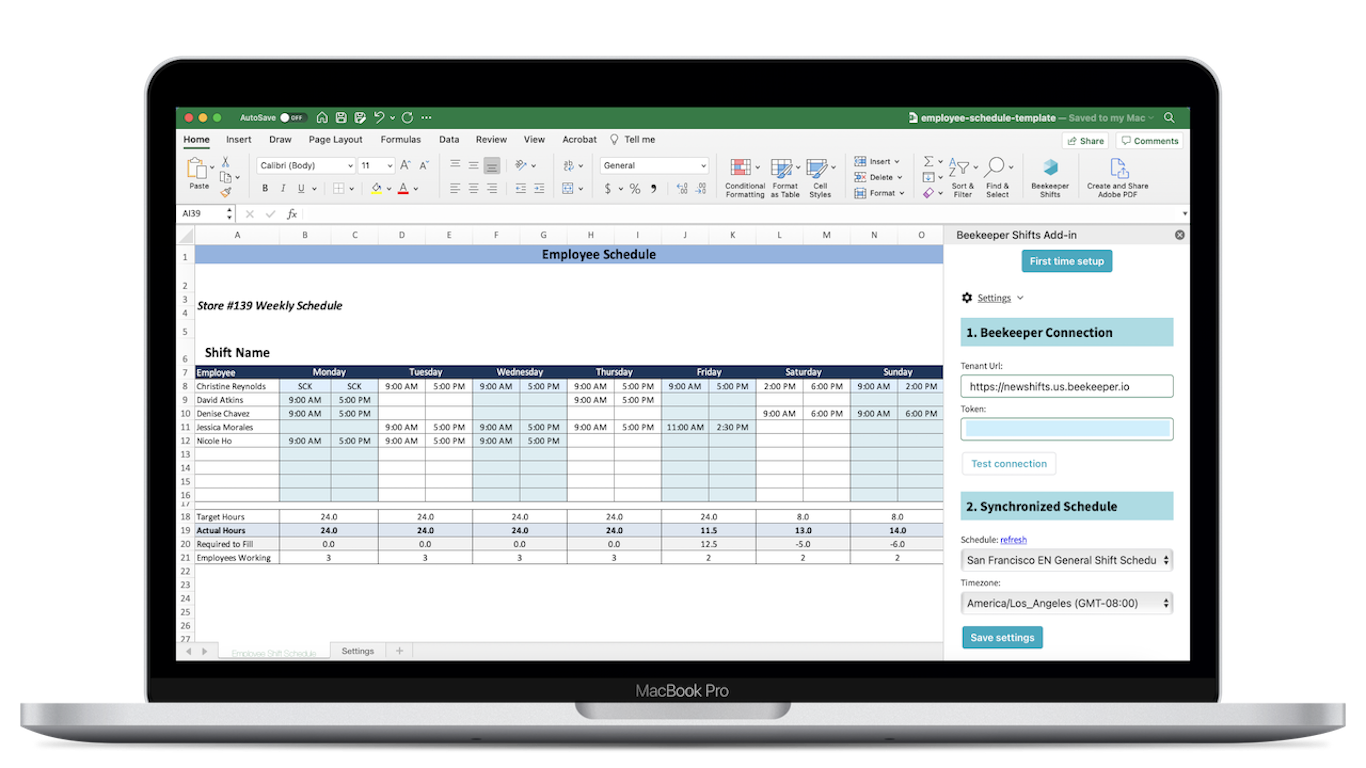Click the Currency dollar format icon
Image resolution: width=1366 pixels, height=768 pixels.
pos(608,188)
